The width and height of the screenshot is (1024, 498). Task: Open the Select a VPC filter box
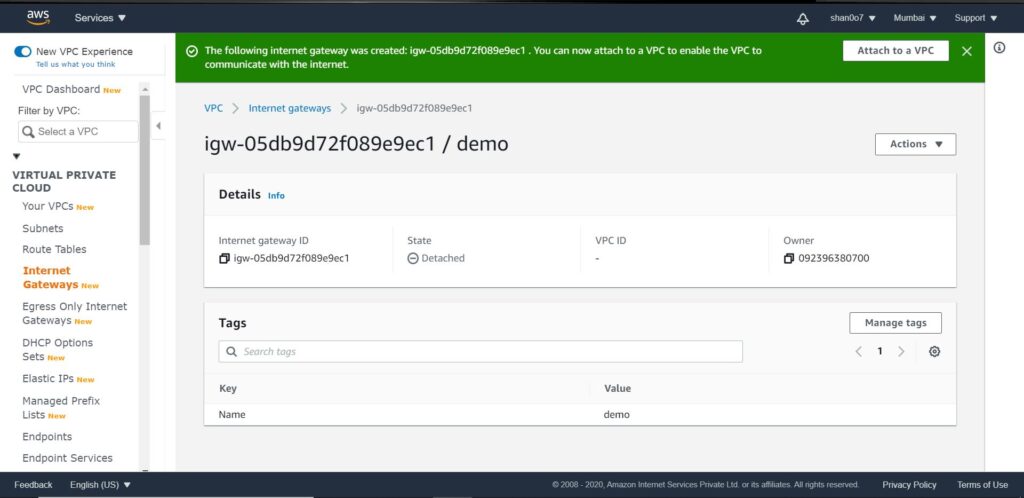pos(78,131)
